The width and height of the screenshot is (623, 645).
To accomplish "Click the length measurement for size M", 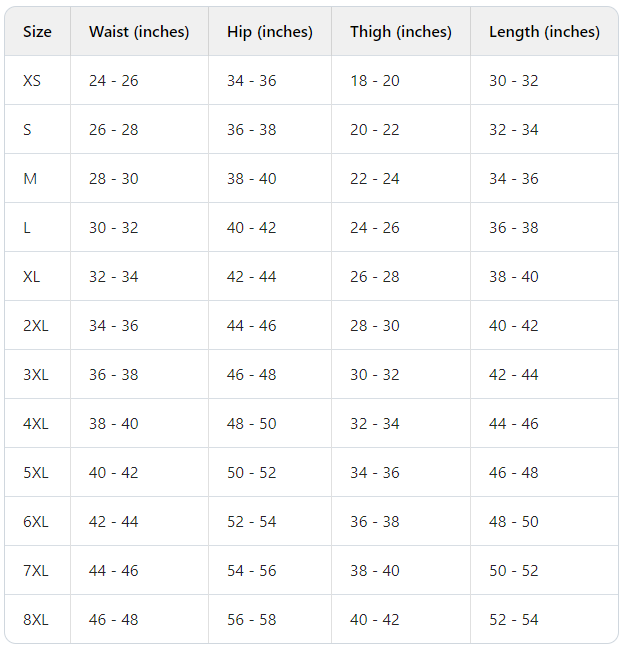I will click(514, 179).
